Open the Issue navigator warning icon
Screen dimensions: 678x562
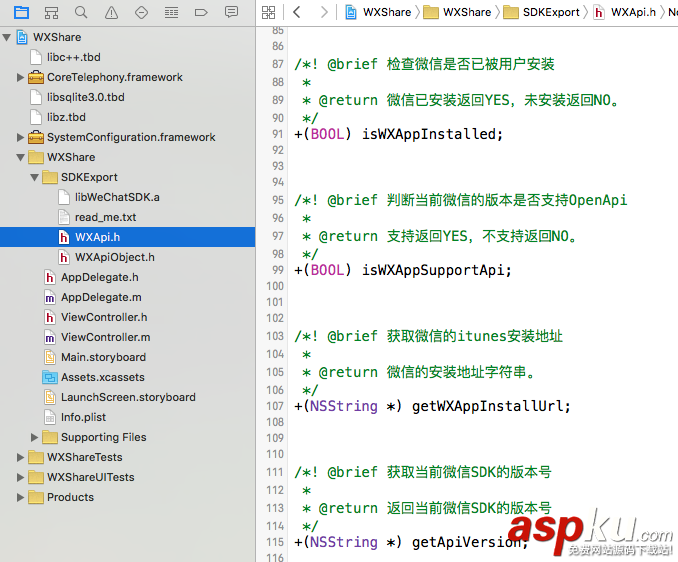click(111, 12)
